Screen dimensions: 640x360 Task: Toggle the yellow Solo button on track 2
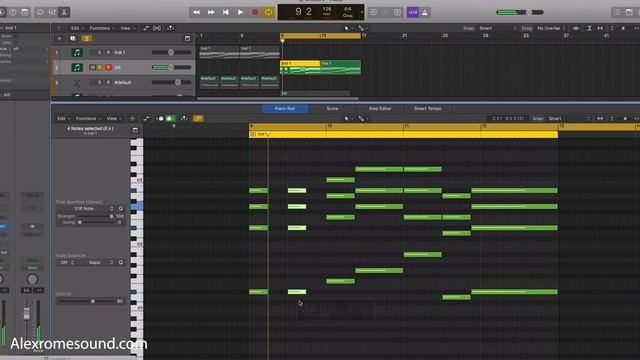[x=100, y=67]
